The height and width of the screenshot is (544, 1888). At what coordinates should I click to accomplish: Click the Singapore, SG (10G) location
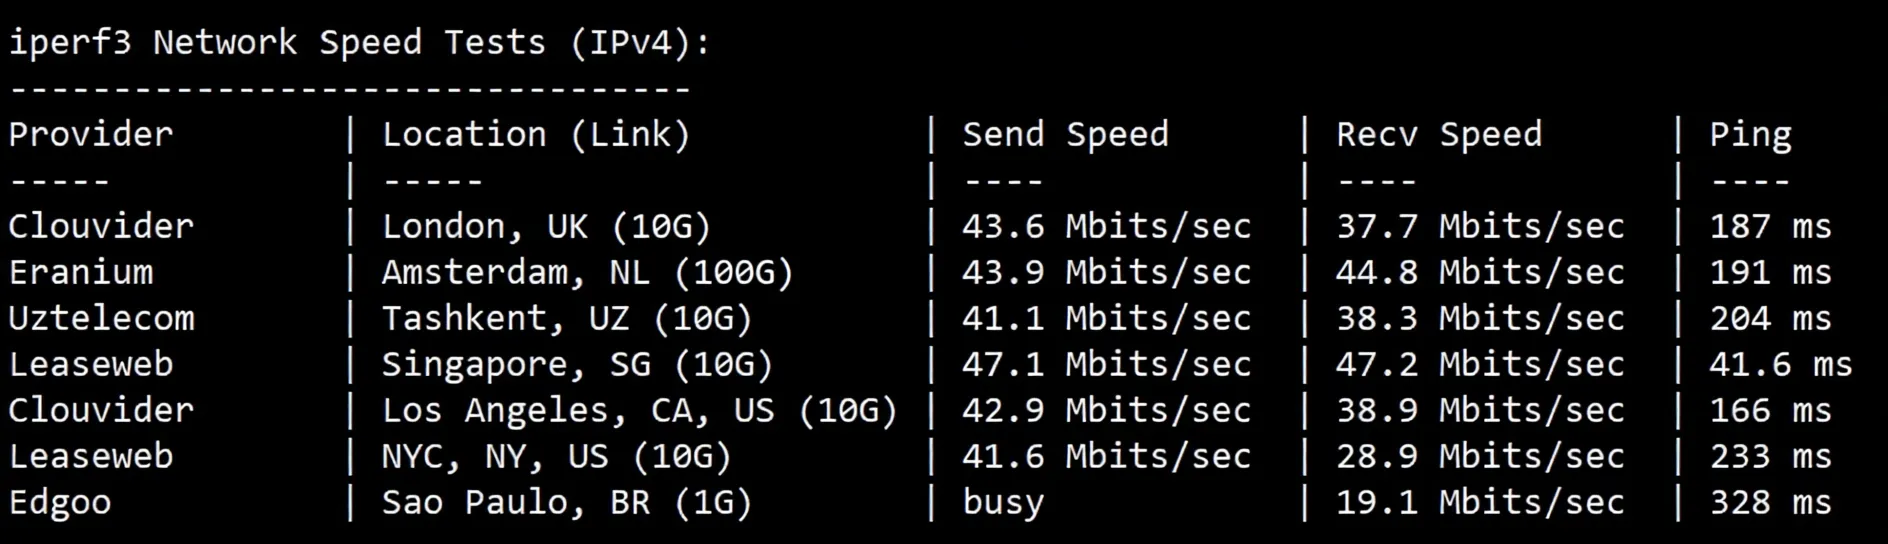[577, 364]
